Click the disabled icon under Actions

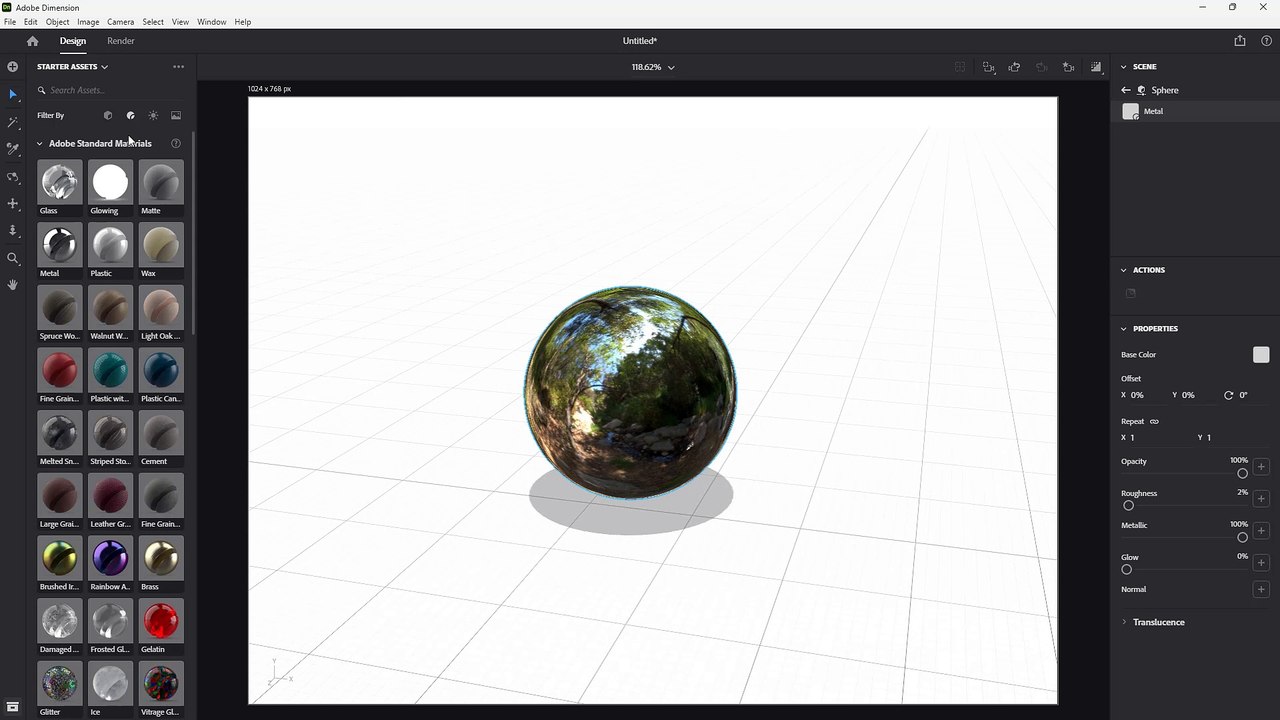pyautogui.click(x=1130, y=294)
